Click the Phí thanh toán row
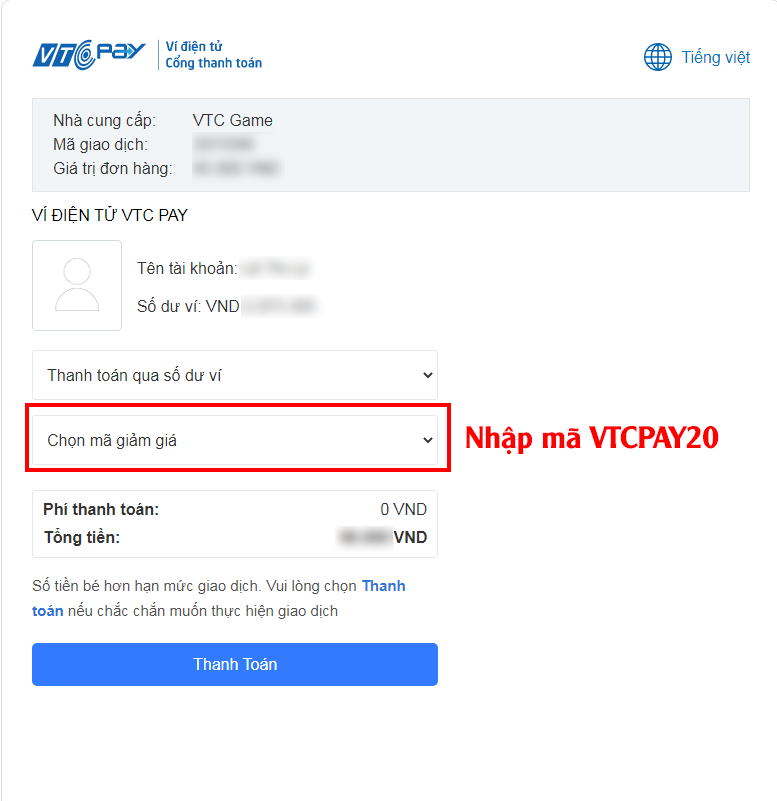 (235, 509)
